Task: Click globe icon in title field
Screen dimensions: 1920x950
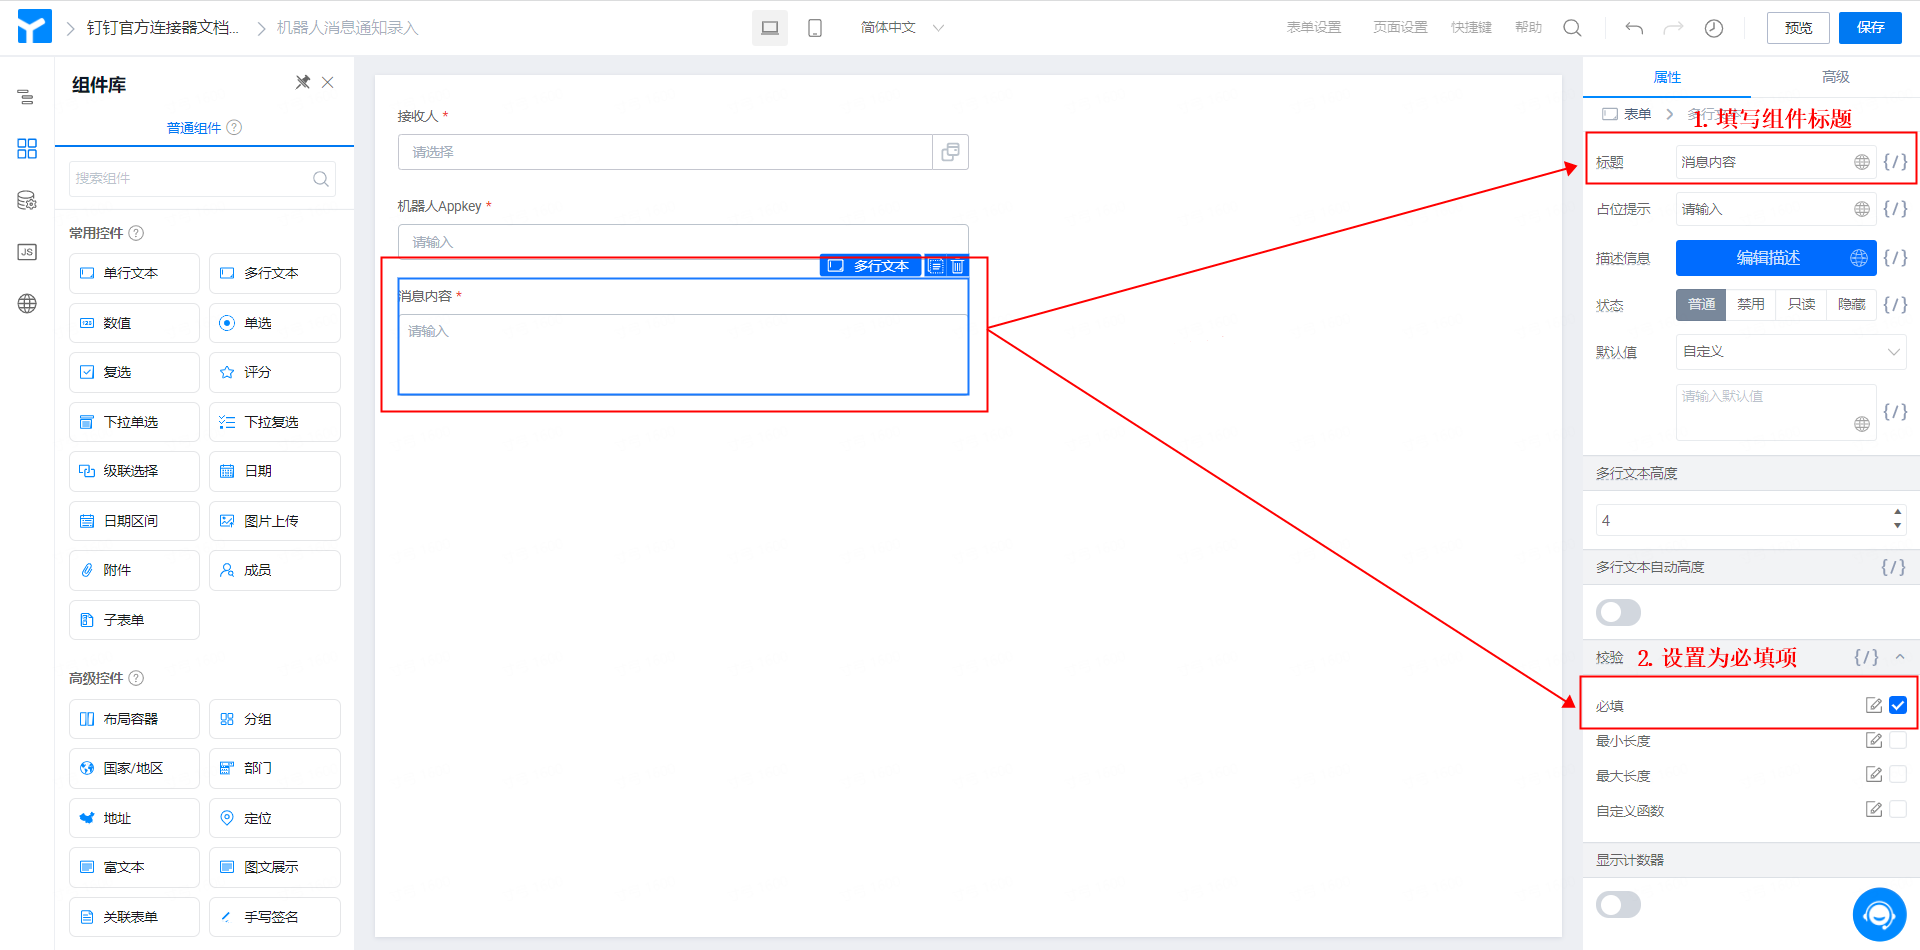Action: (x=1862, y=162)
